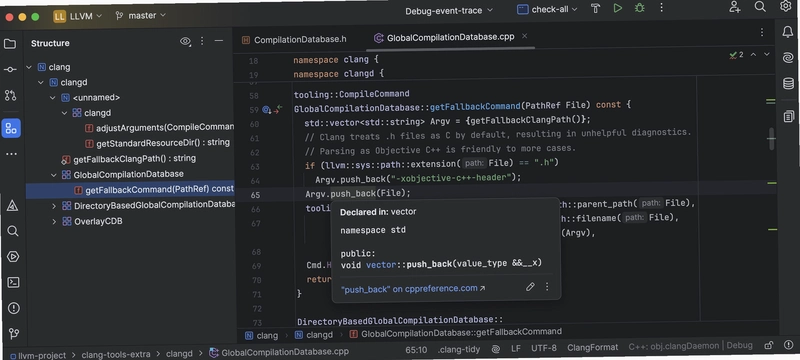Select getFallbackCommand(PathRef) const in Structure

pyautogui.click(x=130, y=190)
